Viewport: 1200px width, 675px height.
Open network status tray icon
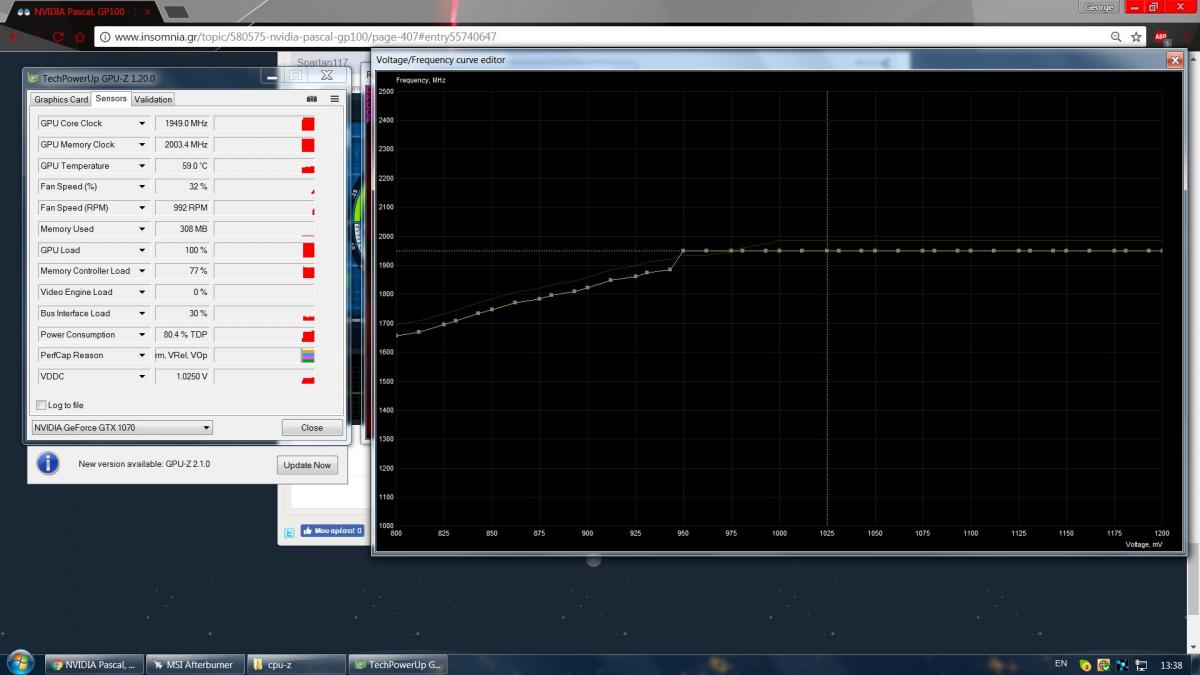1140,664
